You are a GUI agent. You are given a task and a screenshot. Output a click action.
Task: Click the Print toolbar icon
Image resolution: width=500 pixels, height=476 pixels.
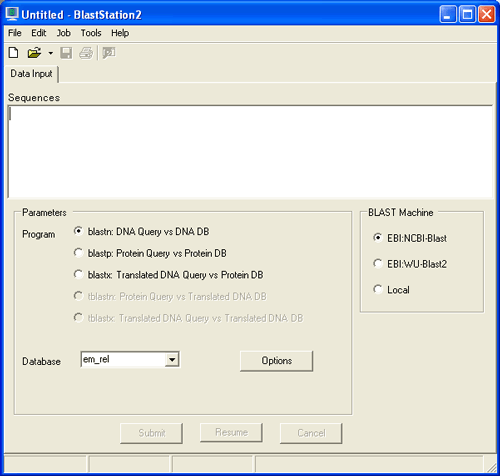tap(86, 53)
